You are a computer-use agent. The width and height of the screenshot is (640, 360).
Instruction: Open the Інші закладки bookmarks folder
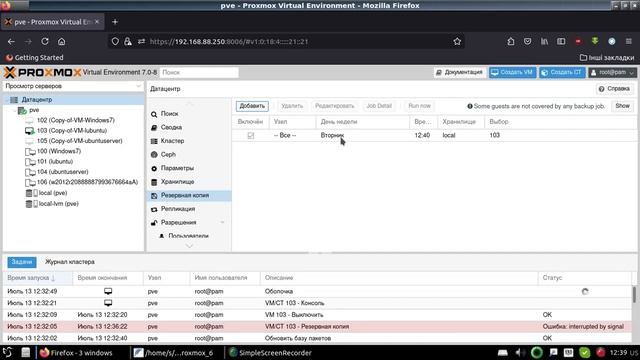[607, 58]
